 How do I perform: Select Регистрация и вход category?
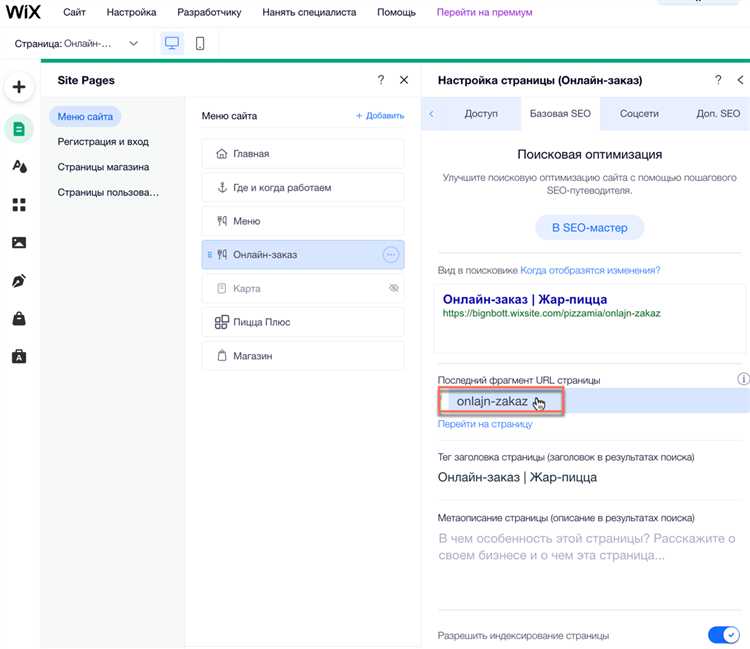[103, 142]
